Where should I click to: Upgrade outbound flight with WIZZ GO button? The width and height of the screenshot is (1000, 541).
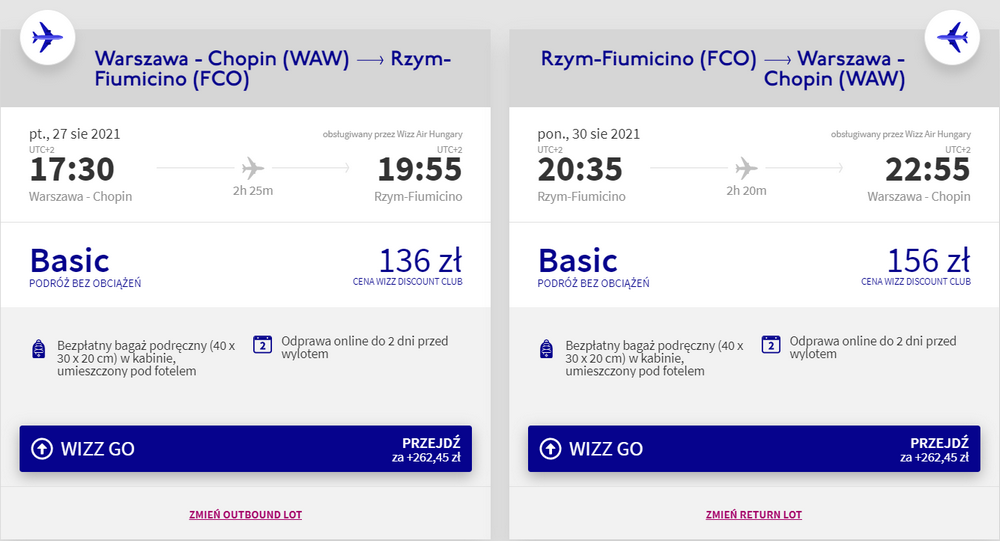246,448
